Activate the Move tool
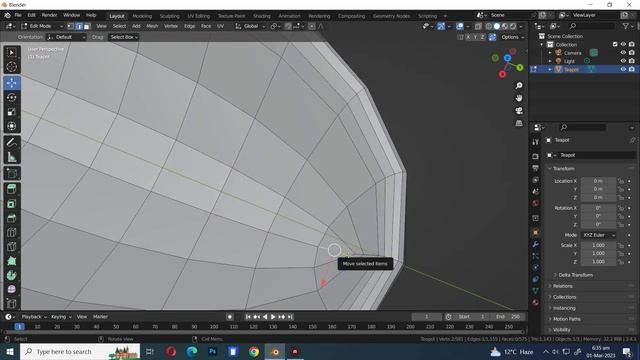 pos(11,83)
